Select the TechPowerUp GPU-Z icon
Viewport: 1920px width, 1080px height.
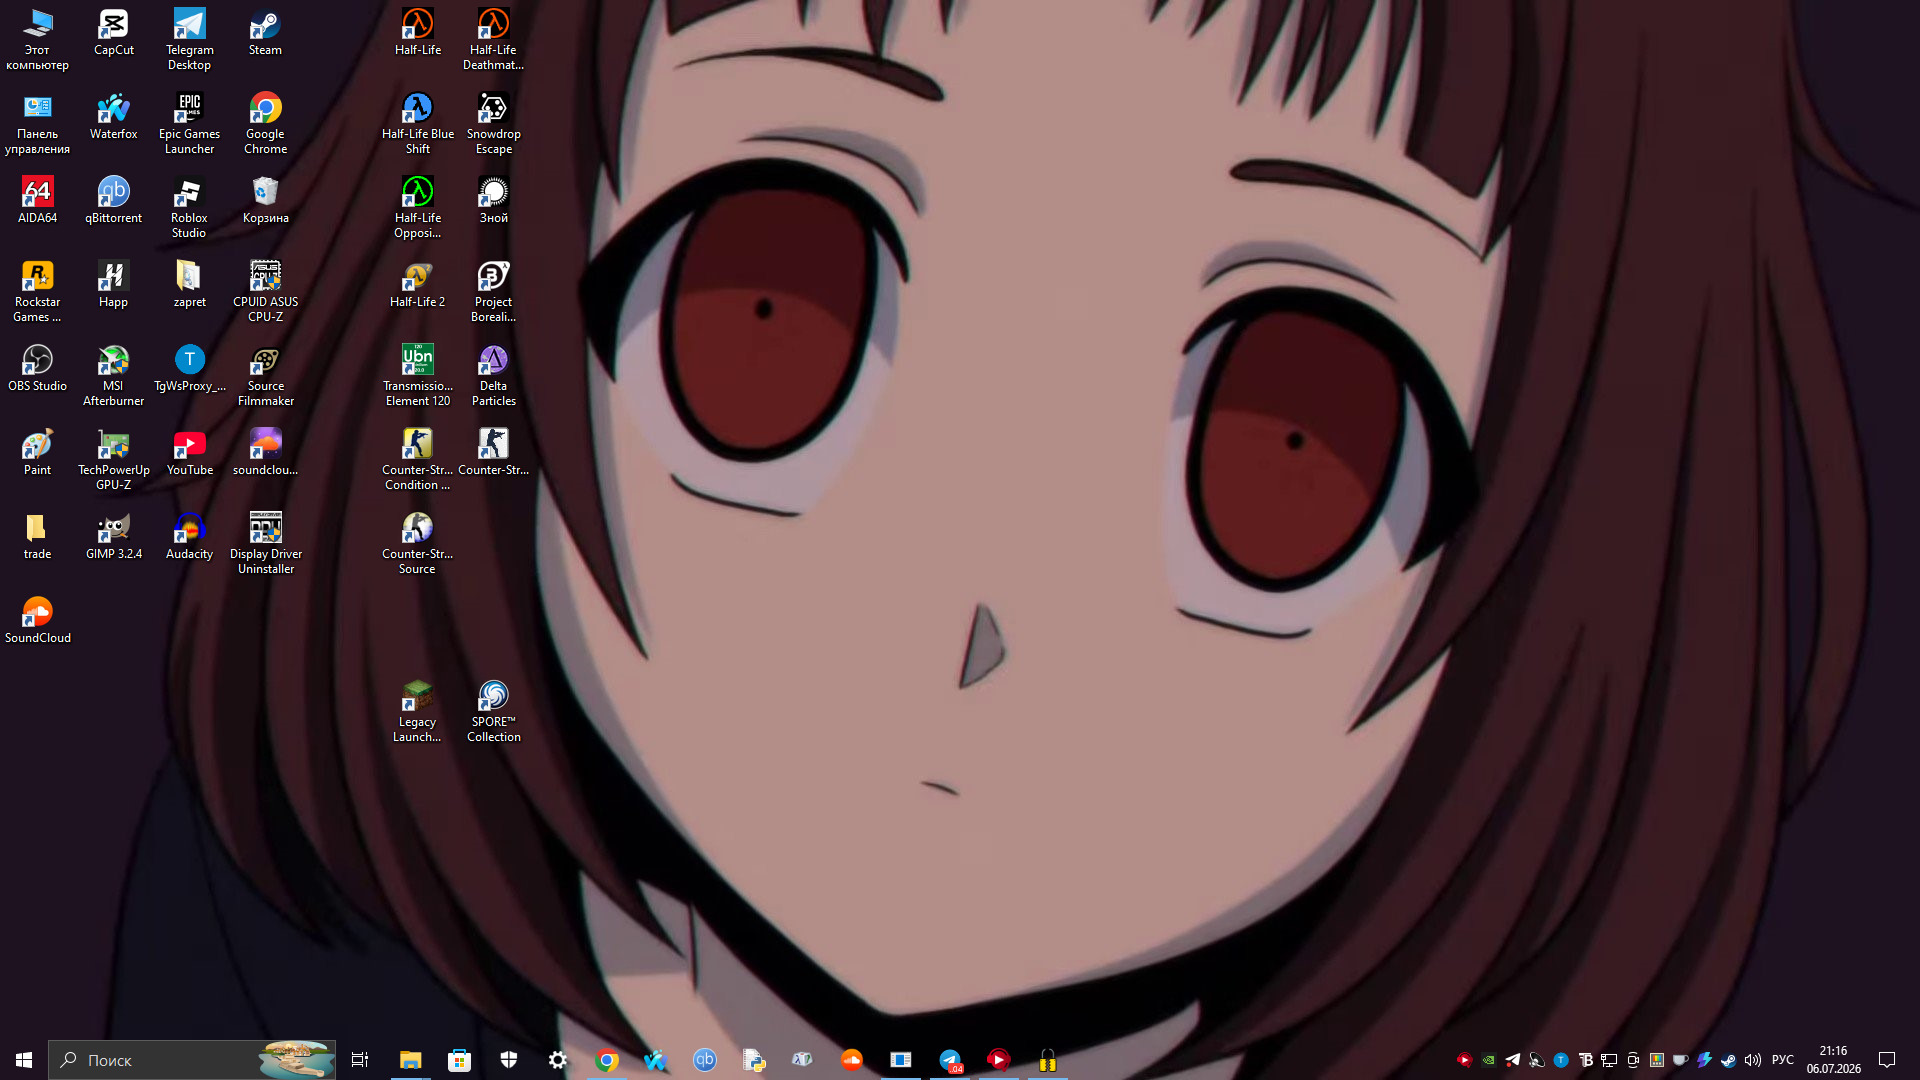[113, 460]
